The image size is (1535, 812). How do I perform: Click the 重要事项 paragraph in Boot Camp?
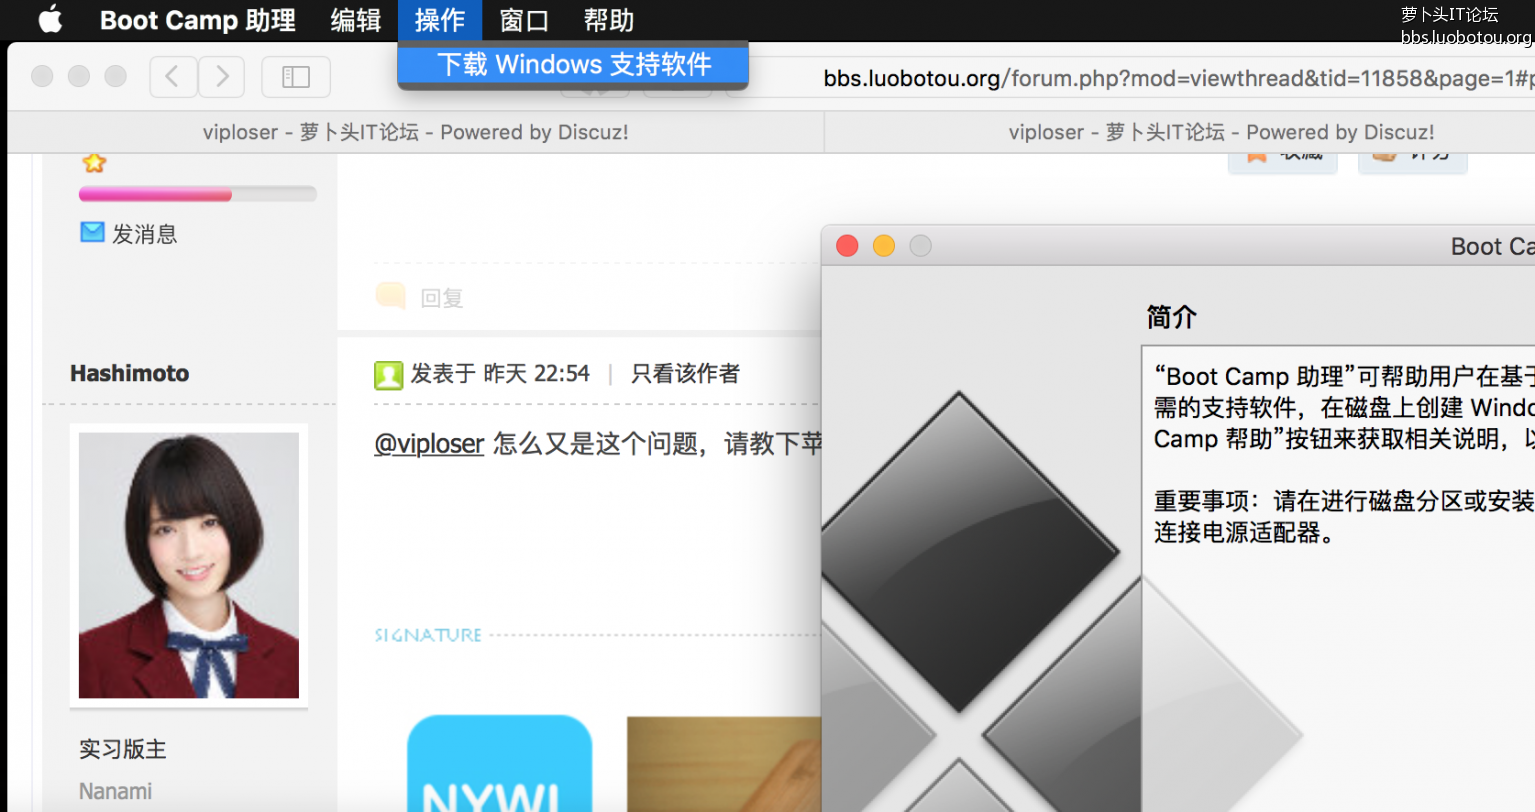pos(1344,516)
